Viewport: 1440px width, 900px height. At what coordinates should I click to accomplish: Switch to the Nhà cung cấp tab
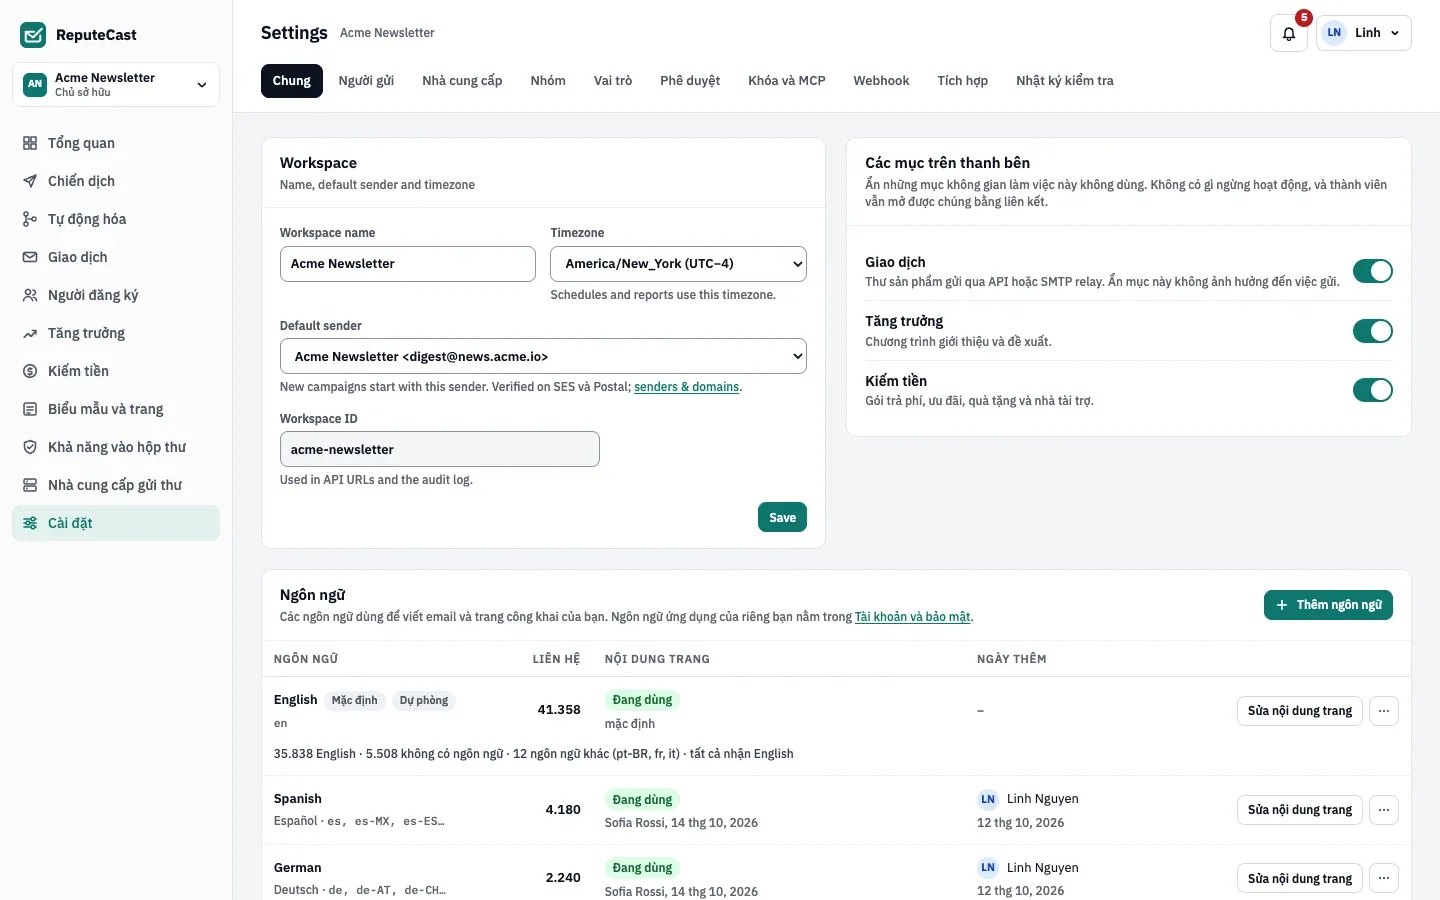tap(462, 81)
